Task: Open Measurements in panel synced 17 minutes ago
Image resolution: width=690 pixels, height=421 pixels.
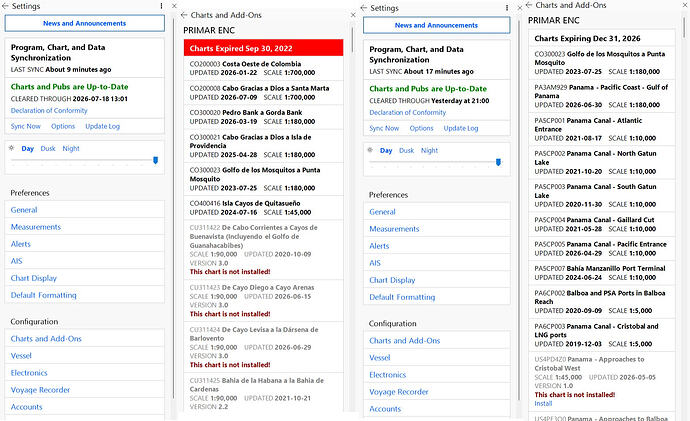Action: tap(437, 229)
